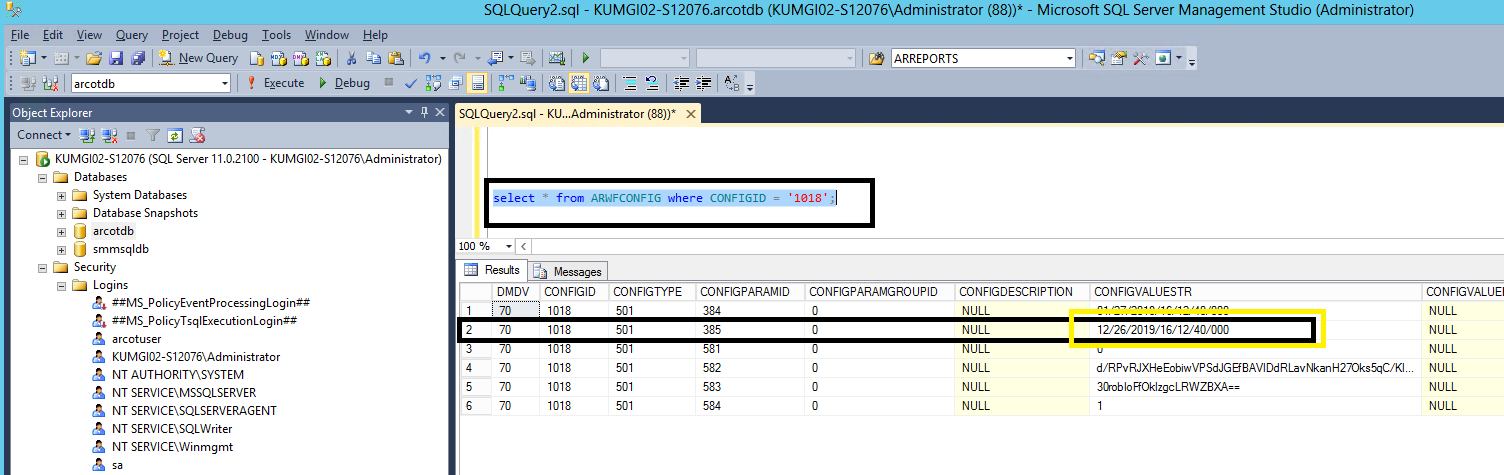Click the Cut scissors icon

click(351, 58)
